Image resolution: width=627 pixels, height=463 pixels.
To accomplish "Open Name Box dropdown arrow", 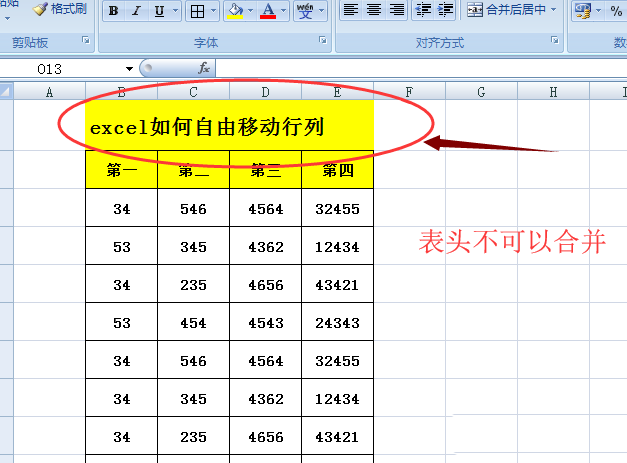I will [129, 69].
